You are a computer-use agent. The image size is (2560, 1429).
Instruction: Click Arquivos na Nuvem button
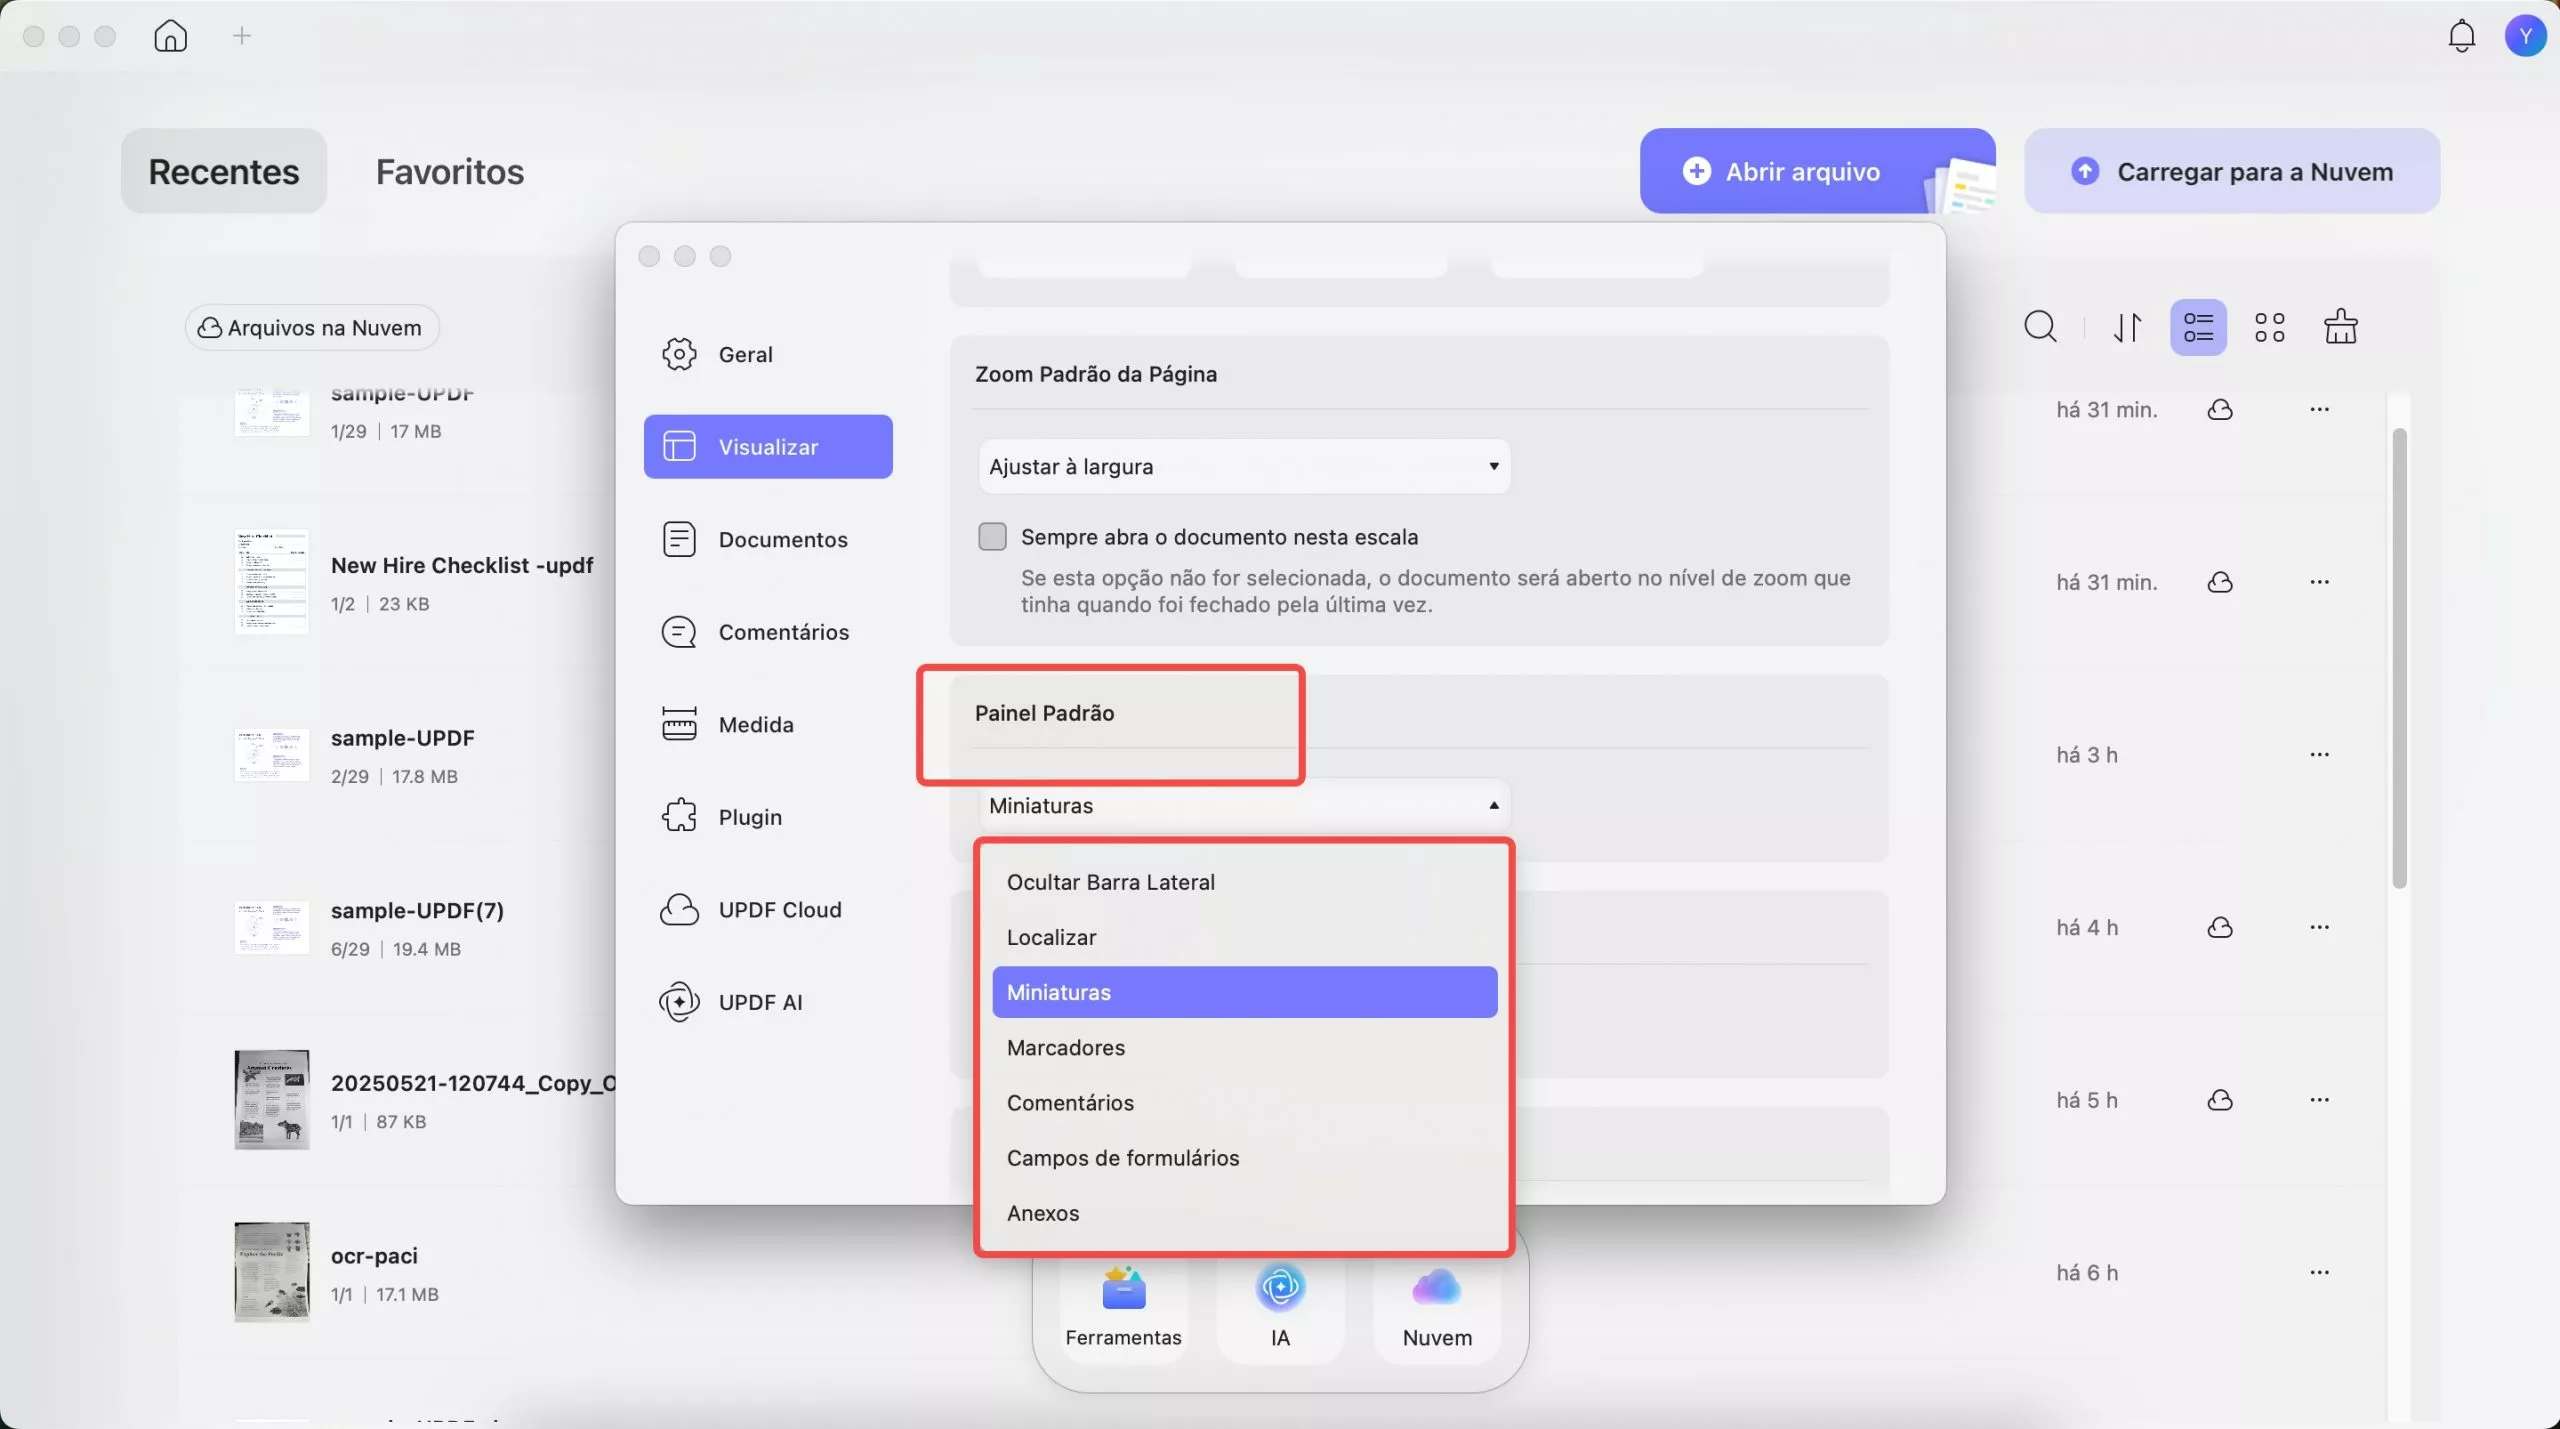[311, 328]
